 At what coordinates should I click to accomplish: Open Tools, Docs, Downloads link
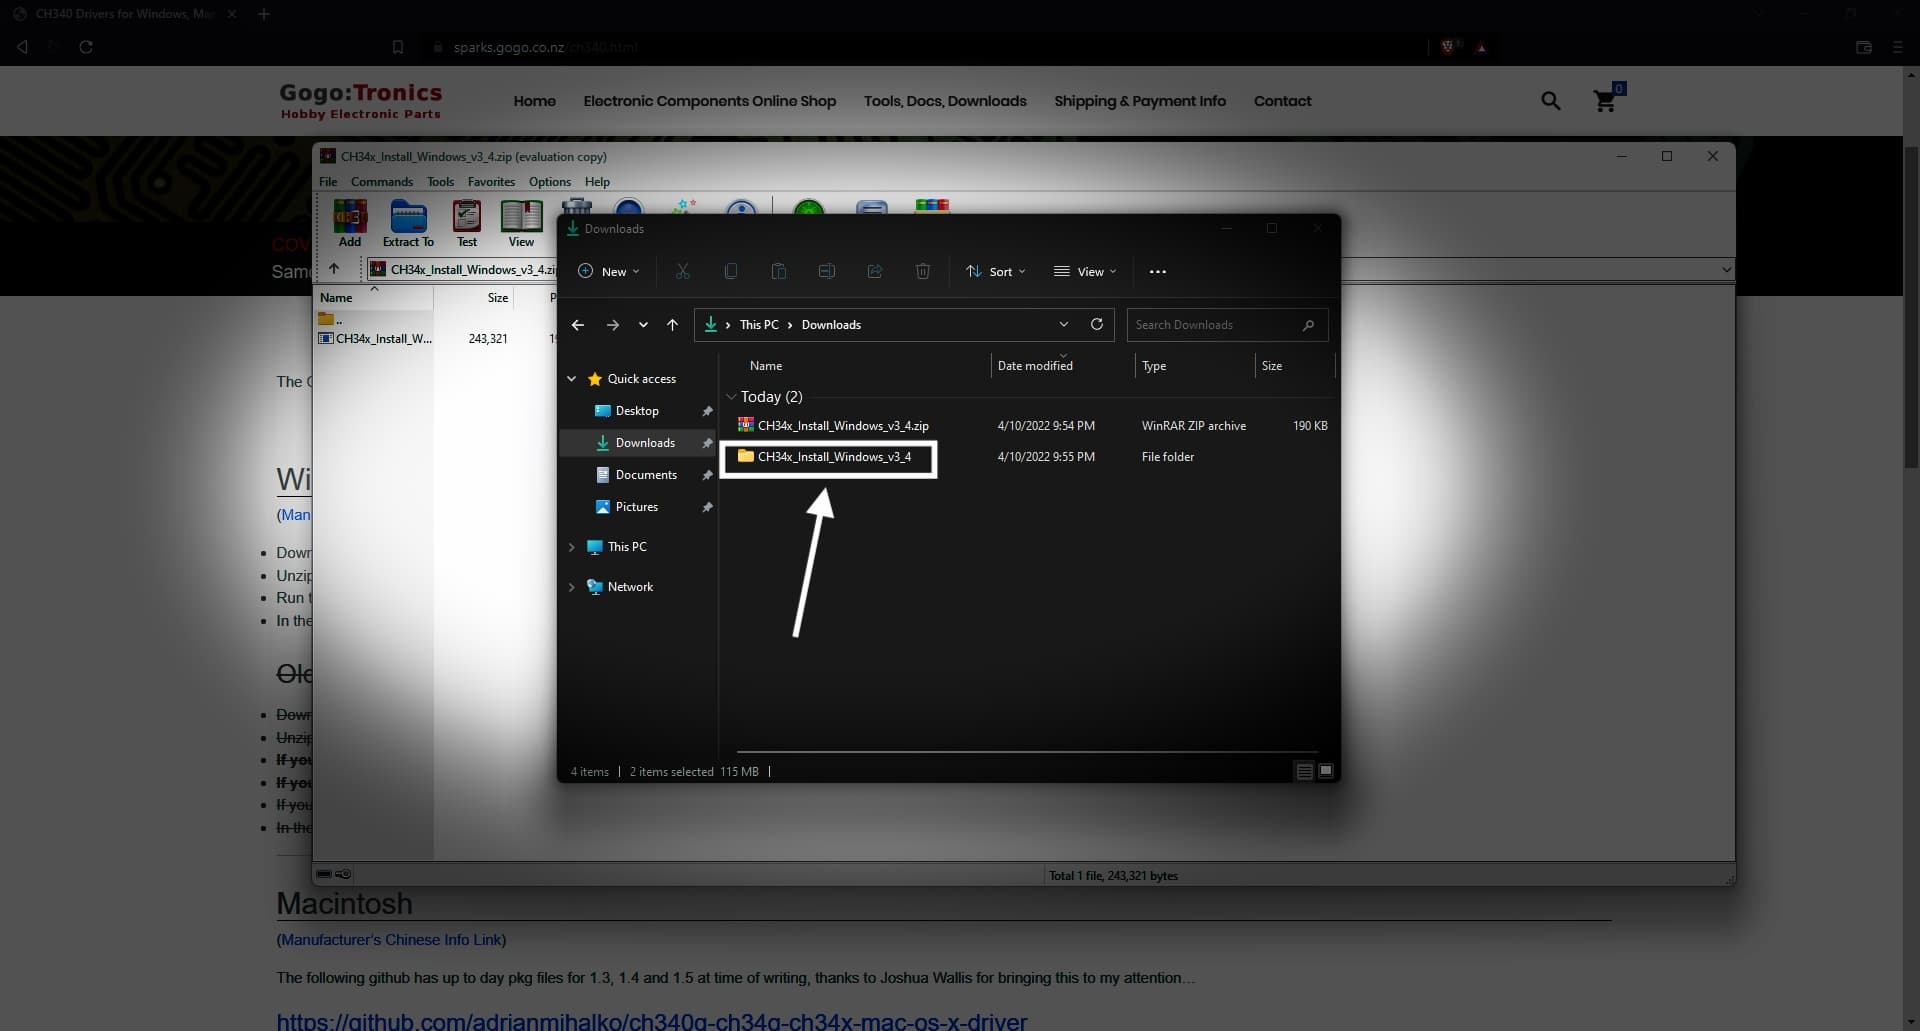tap(945, 101)
